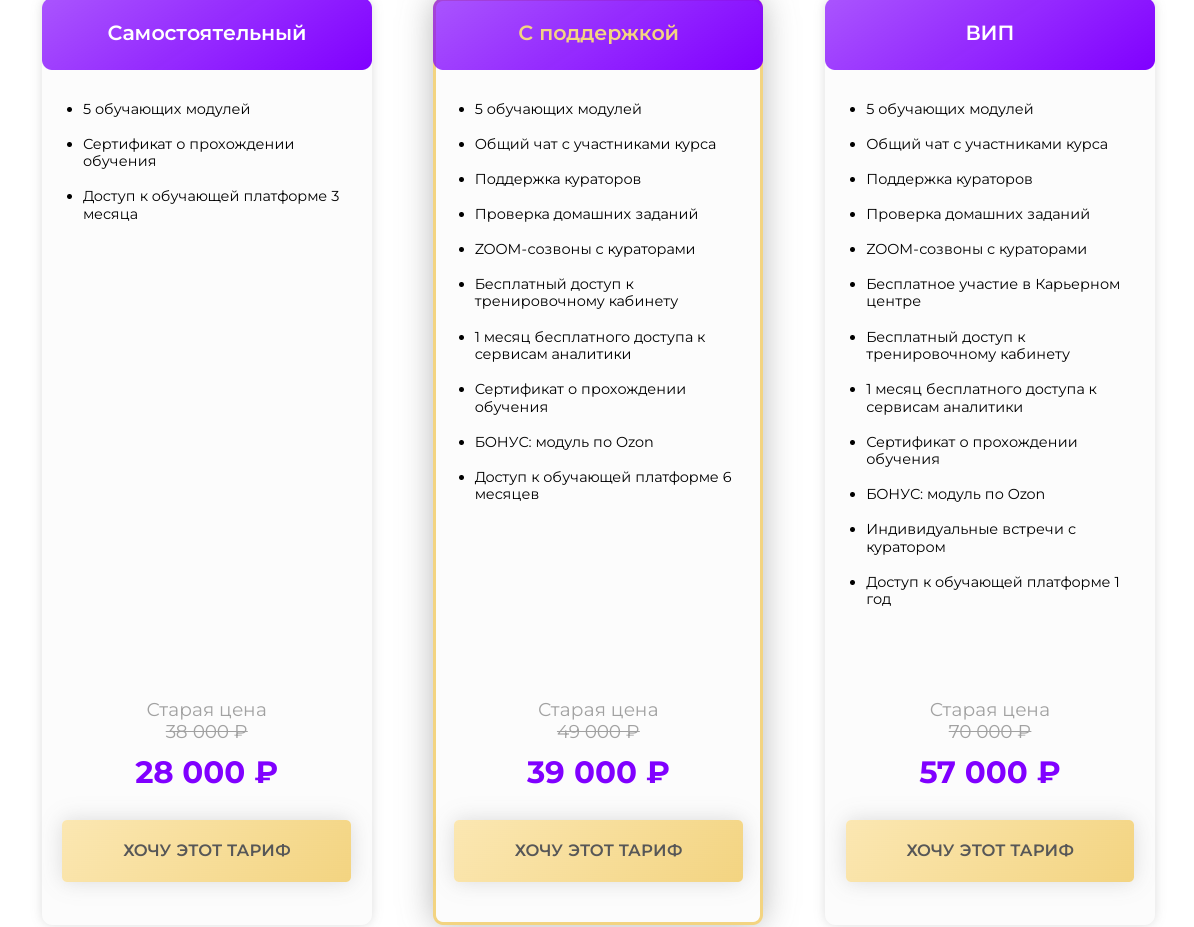Screen dimensions: 1194x927
Task: Choose "Хочу этот тариф" under the 39 000 ₽ price
Action: pyautogui.click(x=598, y=851)
